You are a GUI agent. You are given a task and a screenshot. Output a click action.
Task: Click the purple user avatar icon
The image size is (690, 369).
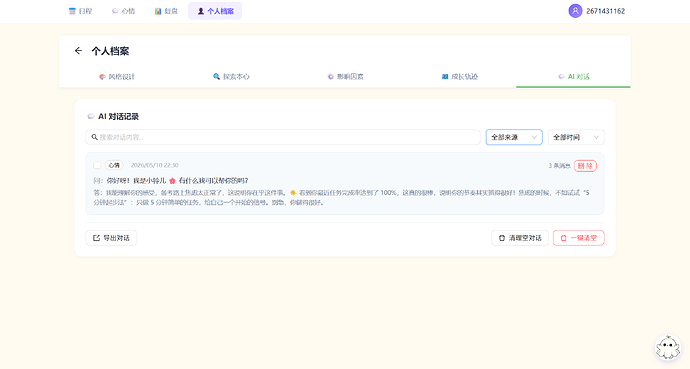click(x=575, y=11)
